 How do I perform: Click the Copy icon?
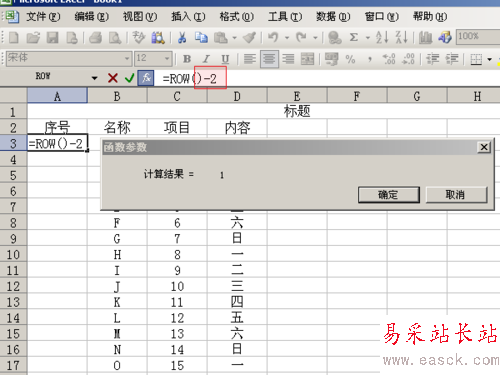201,37
